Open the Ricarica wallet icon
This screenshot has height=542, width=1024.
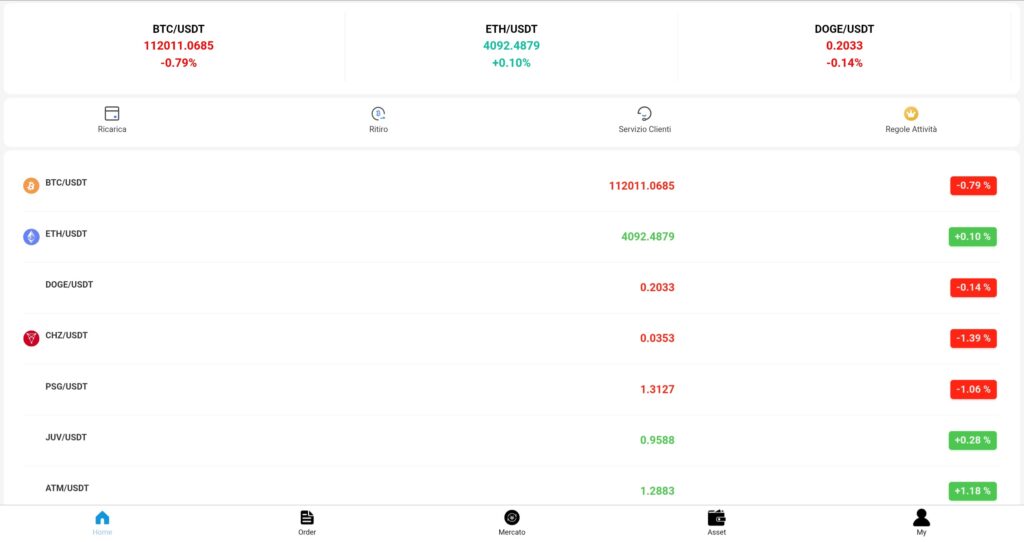[x=112, y=114]
